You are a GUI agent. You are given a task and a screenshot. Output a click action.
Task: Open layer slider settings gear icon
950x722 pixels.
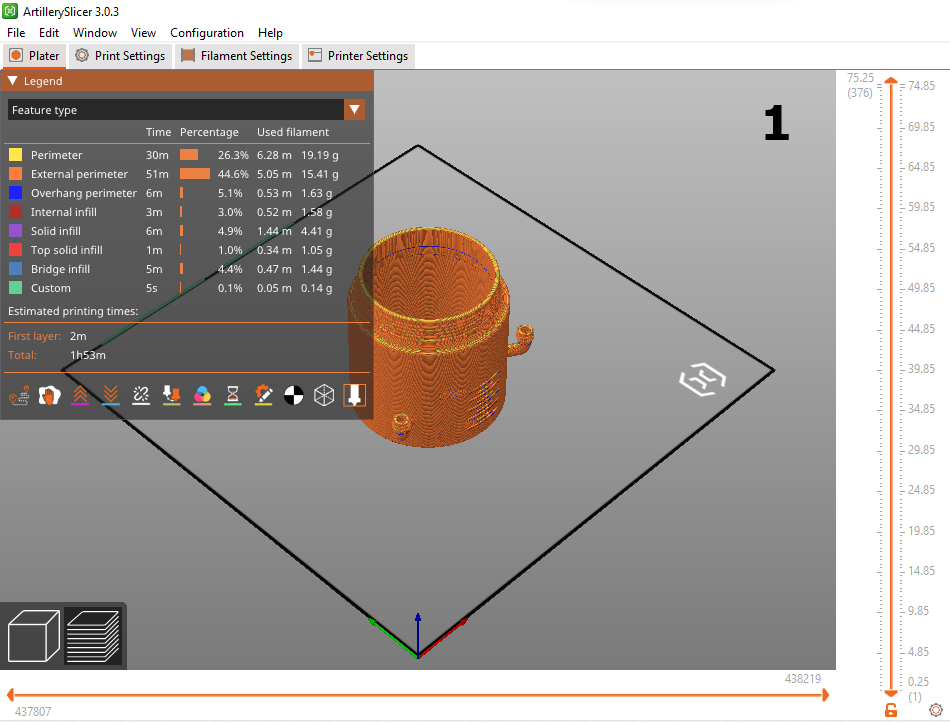pyautogui.click(x=936, y=710)
